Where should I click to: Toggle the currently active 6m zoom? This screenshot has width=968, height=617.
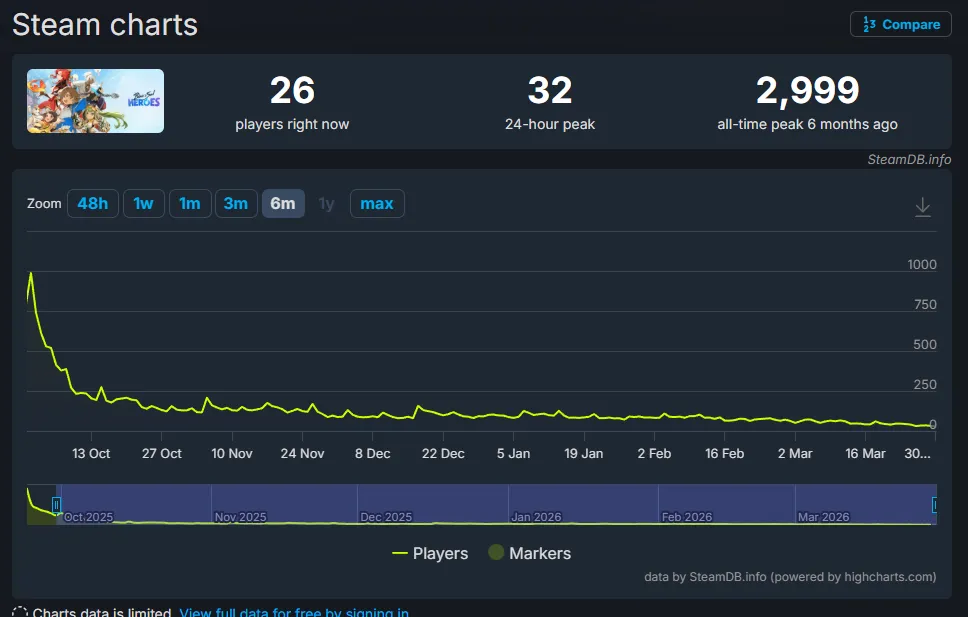[283, 203]
